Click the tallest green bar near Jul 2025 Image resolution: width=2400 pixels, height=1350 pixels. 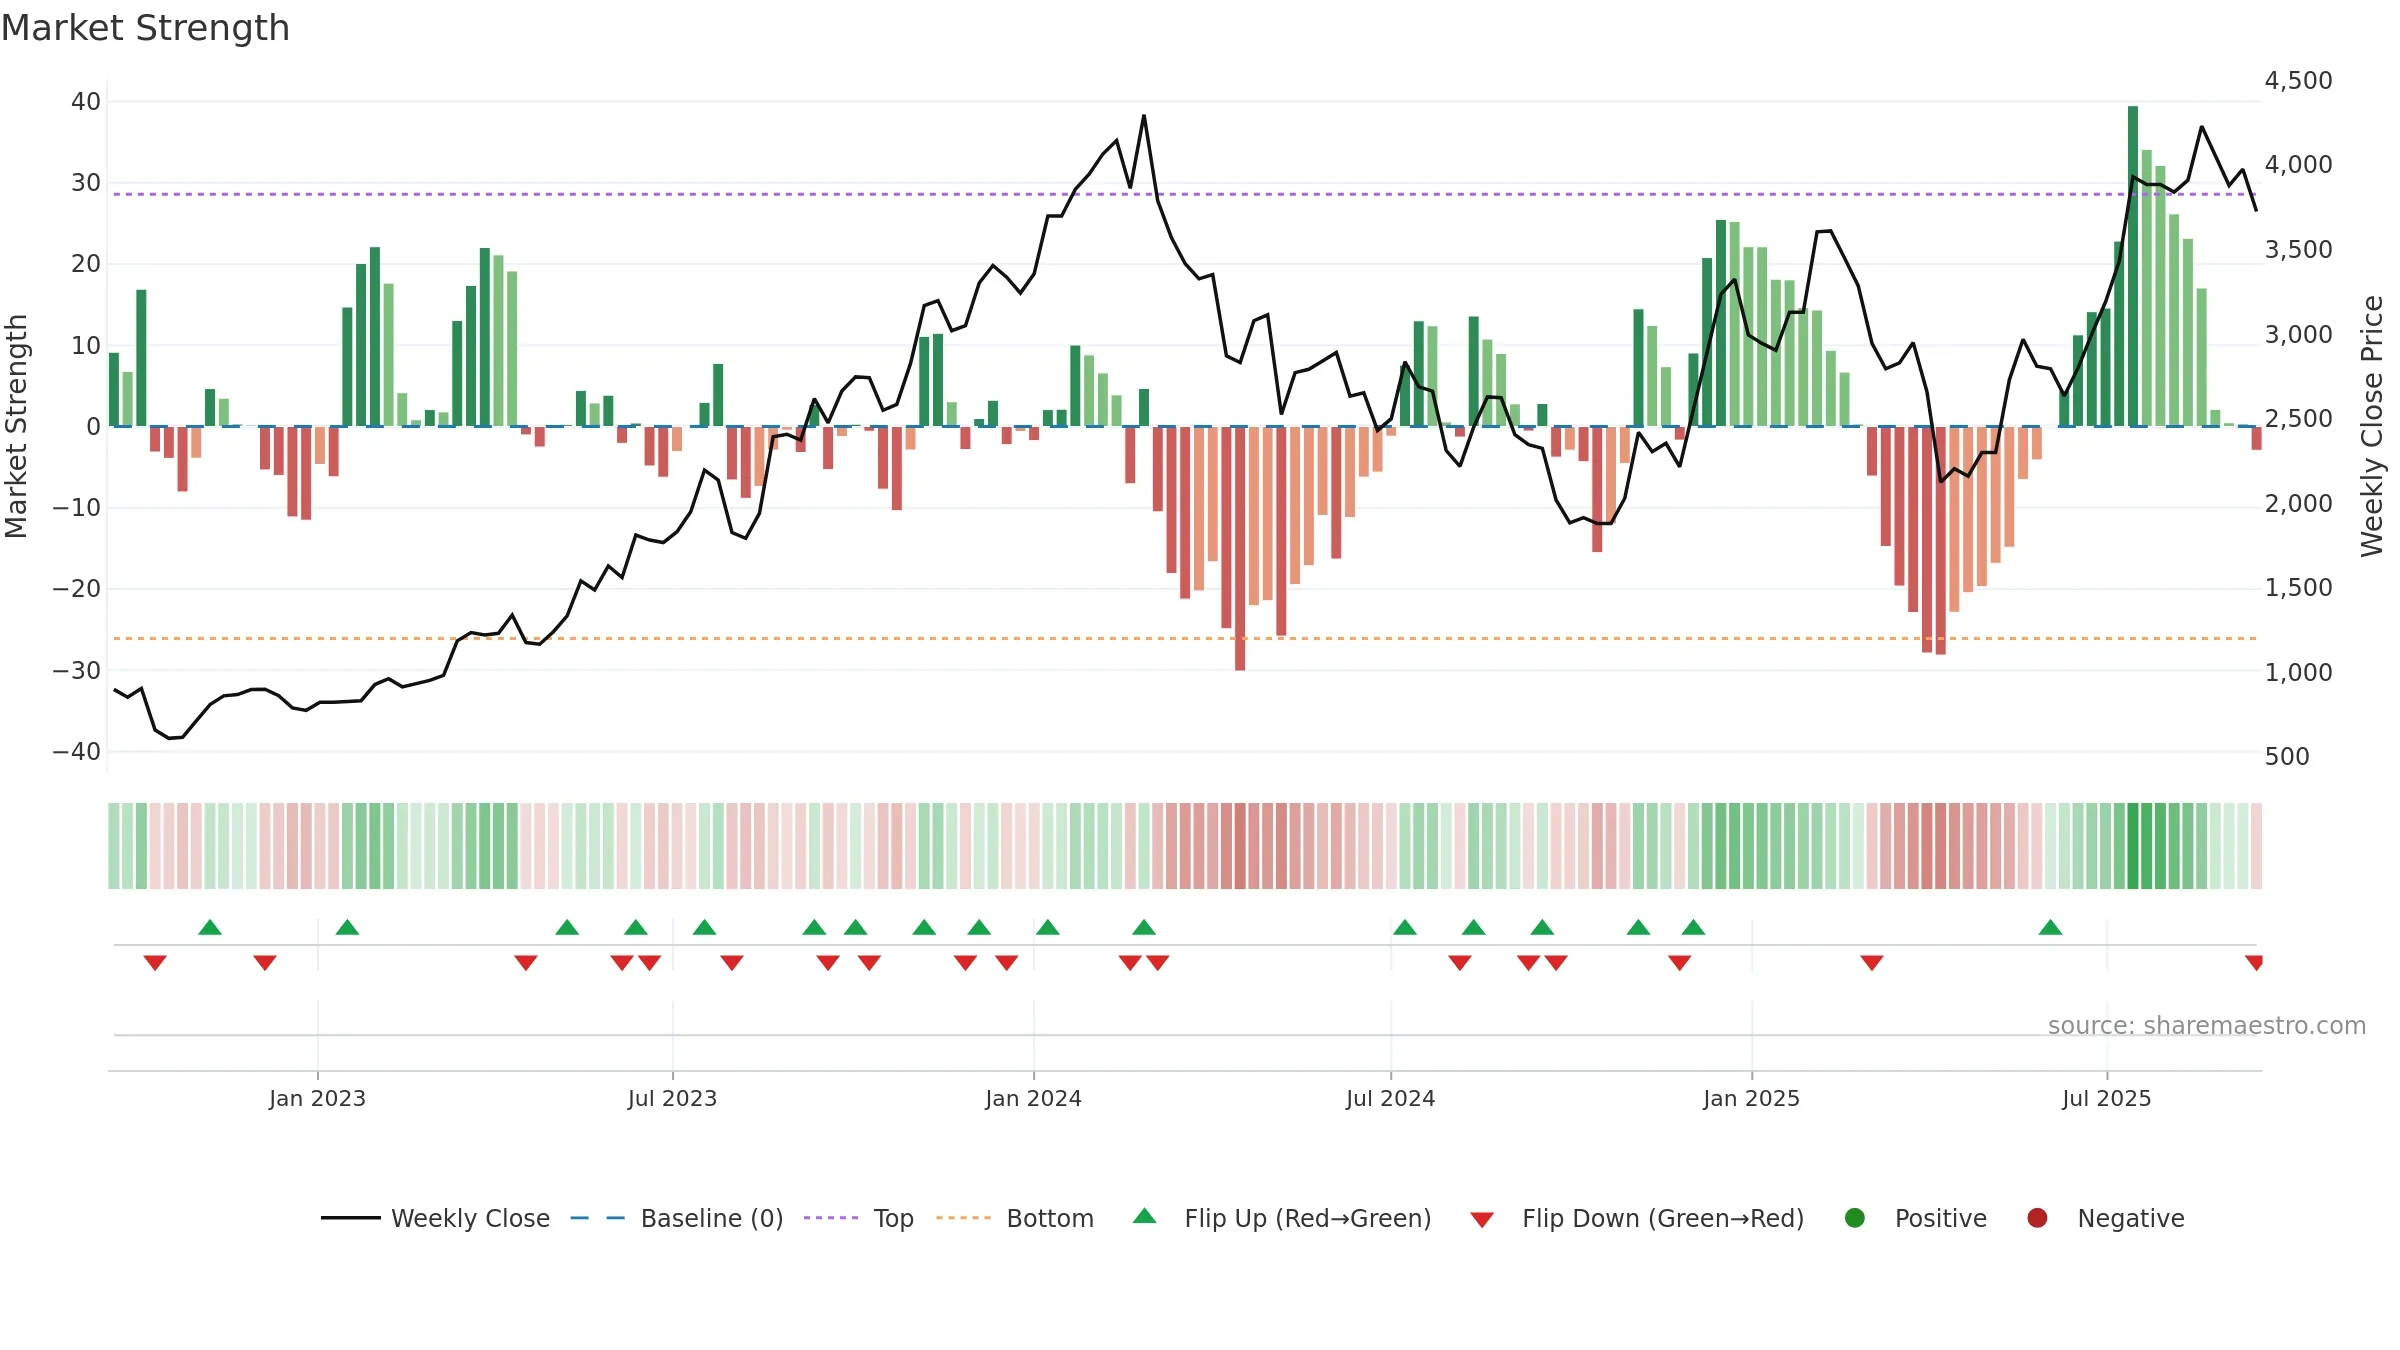(2133, 266)
